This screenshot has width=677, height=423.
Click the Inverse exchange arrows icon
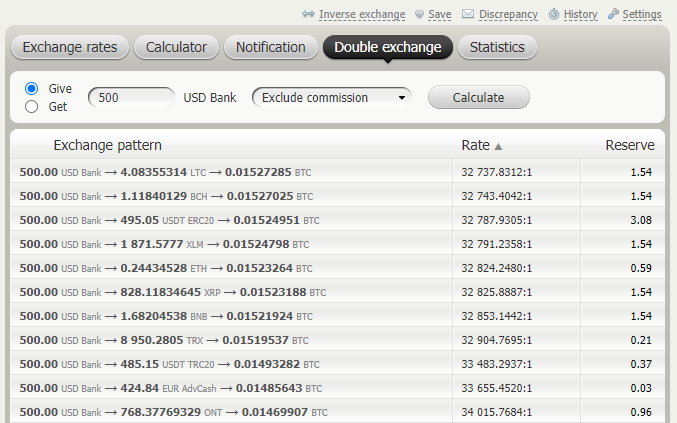tap(308, 14)
